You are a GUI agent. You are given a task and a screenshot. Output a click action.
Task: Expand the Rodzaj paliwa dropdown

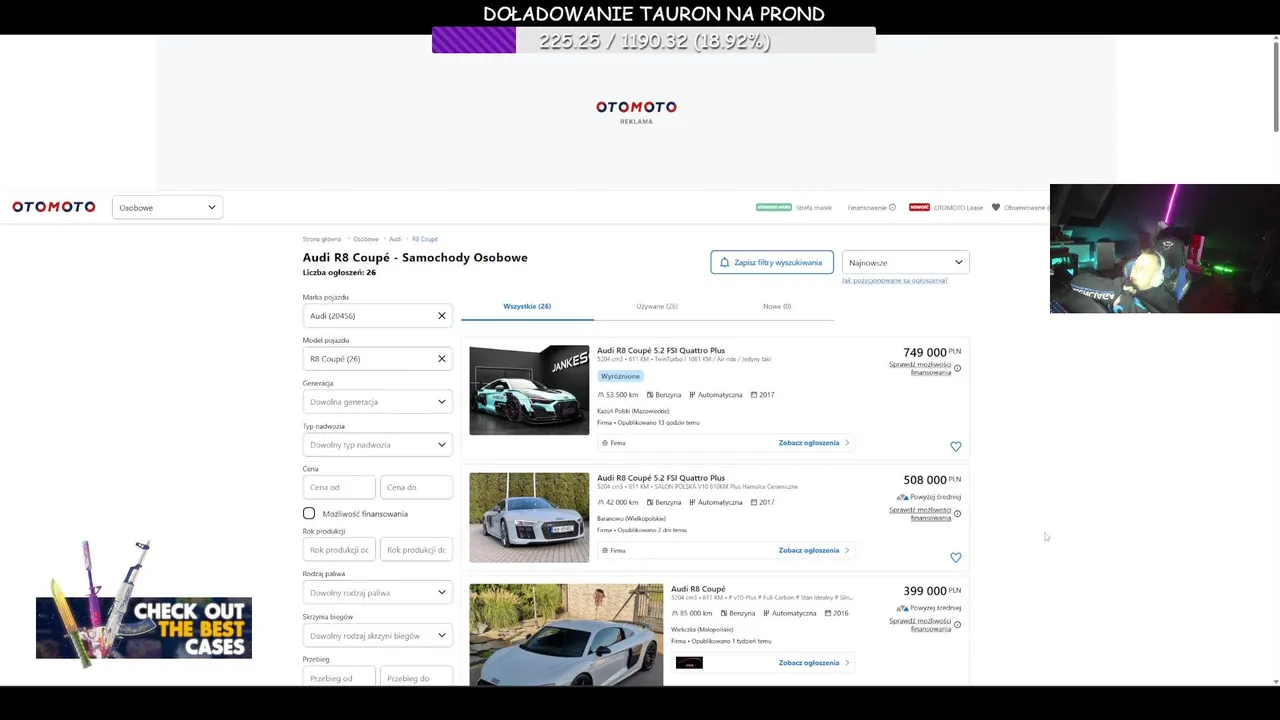coord(378,593)
